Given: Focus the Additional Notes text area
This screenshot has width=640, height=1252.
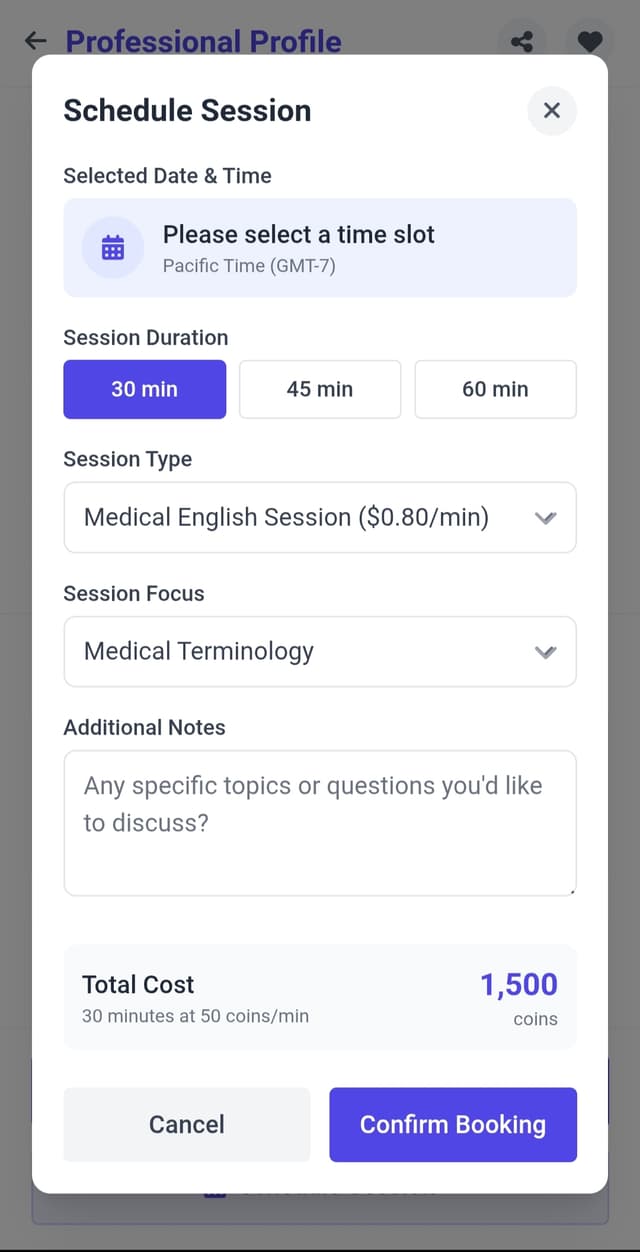Looking at the screenshot, I should click(320, 823).
